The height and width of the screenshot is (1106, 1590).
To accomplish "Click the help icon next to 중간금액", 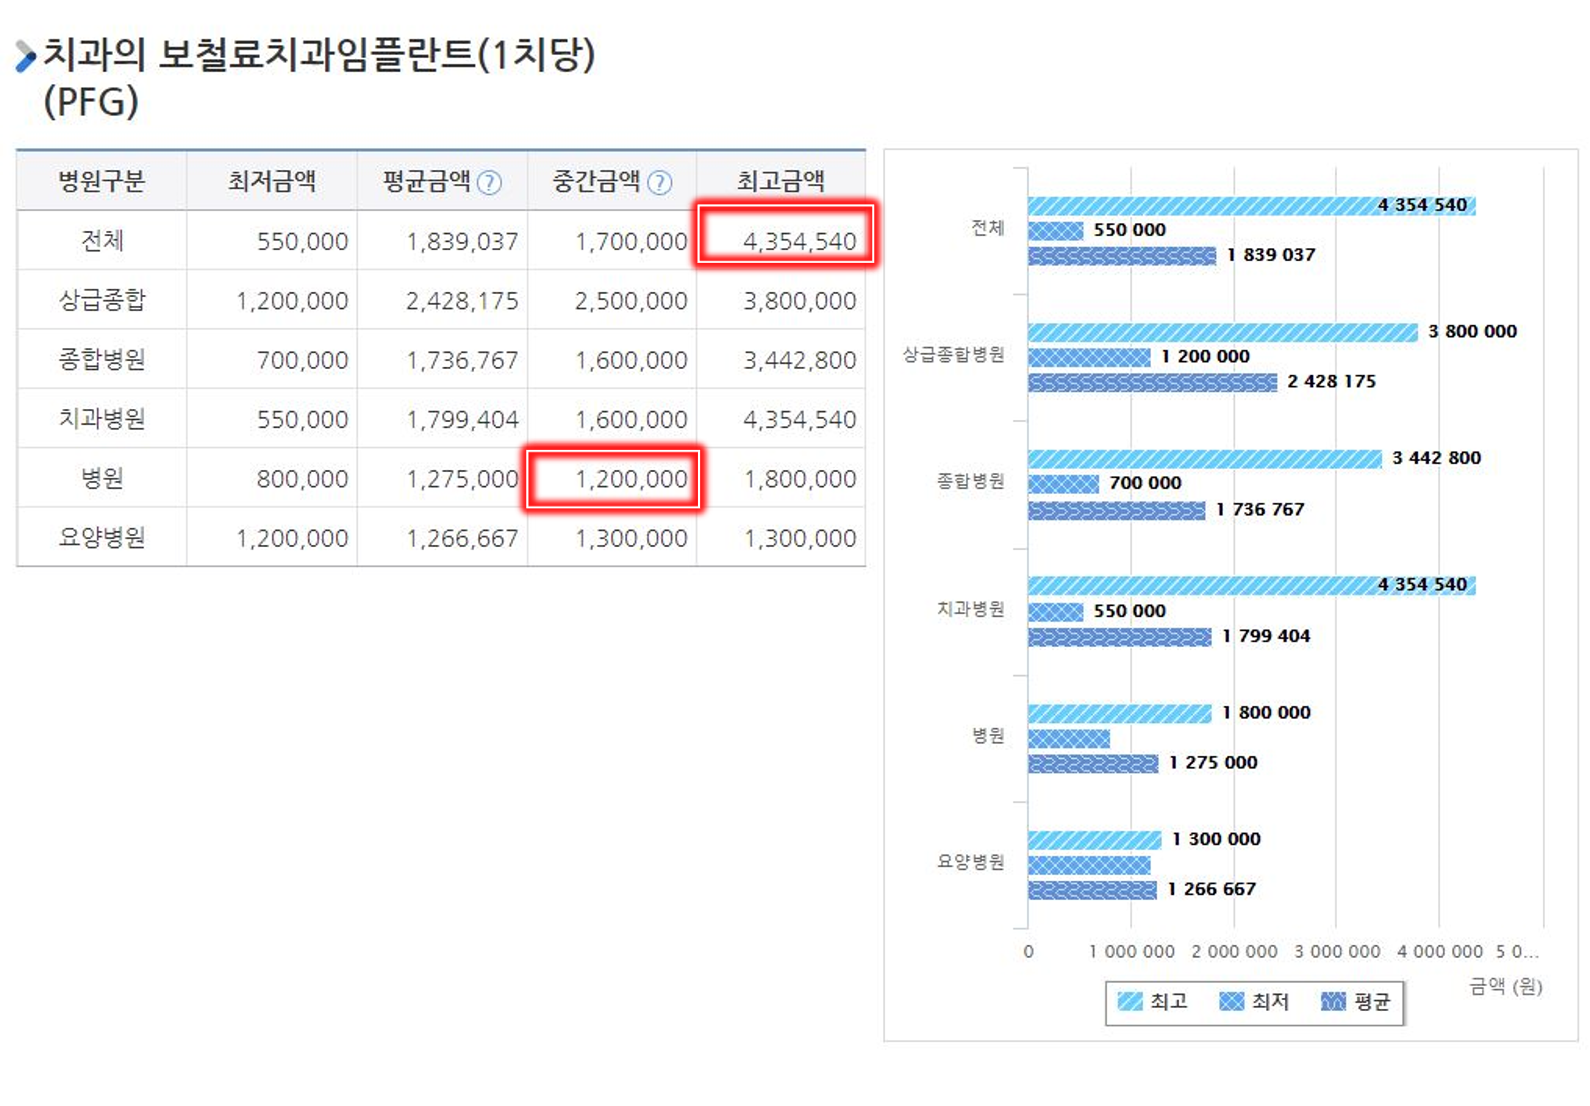I will click(659, 183).
